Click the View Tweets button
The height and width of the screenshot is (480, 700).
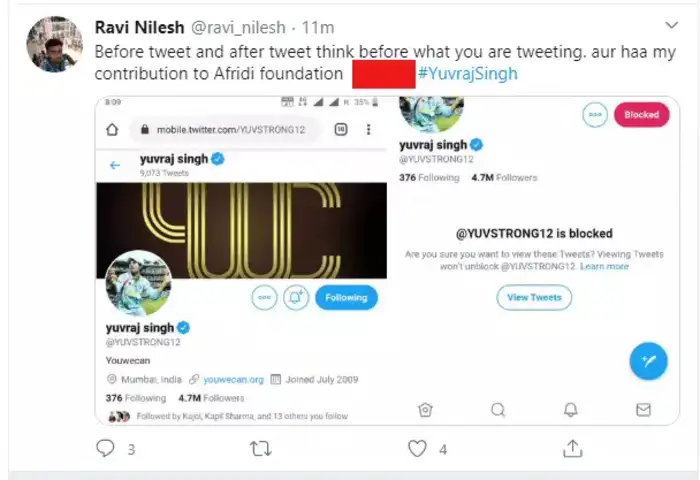pos(534,297)
